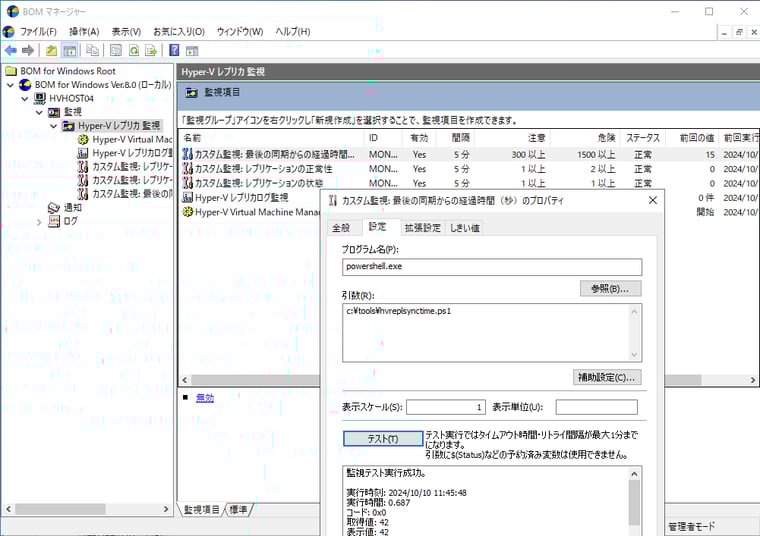Click the list pane horizontal scroll right arrow
Screen dimensions: 760x536
click(753, 380)
